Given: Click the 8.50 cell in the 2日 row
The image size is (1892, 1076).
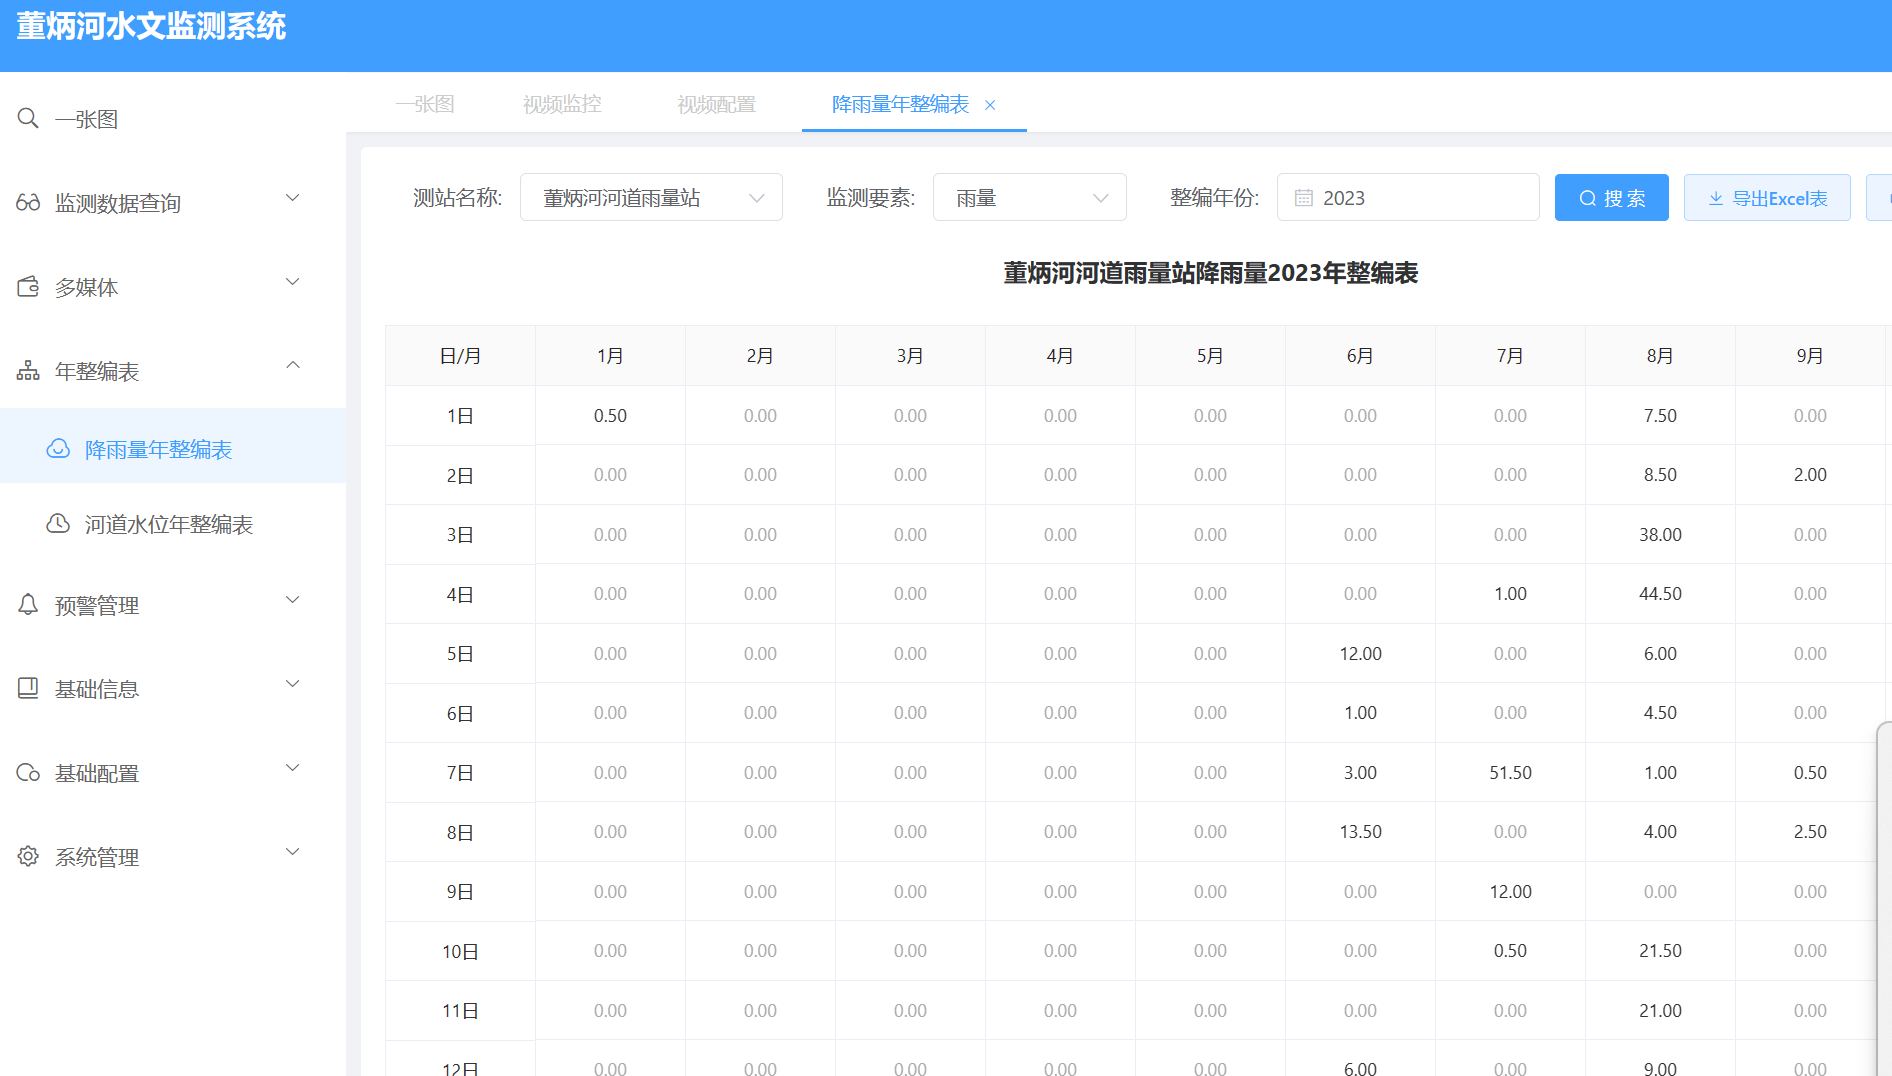Looking at the screenshot, I should (1660, 475).
